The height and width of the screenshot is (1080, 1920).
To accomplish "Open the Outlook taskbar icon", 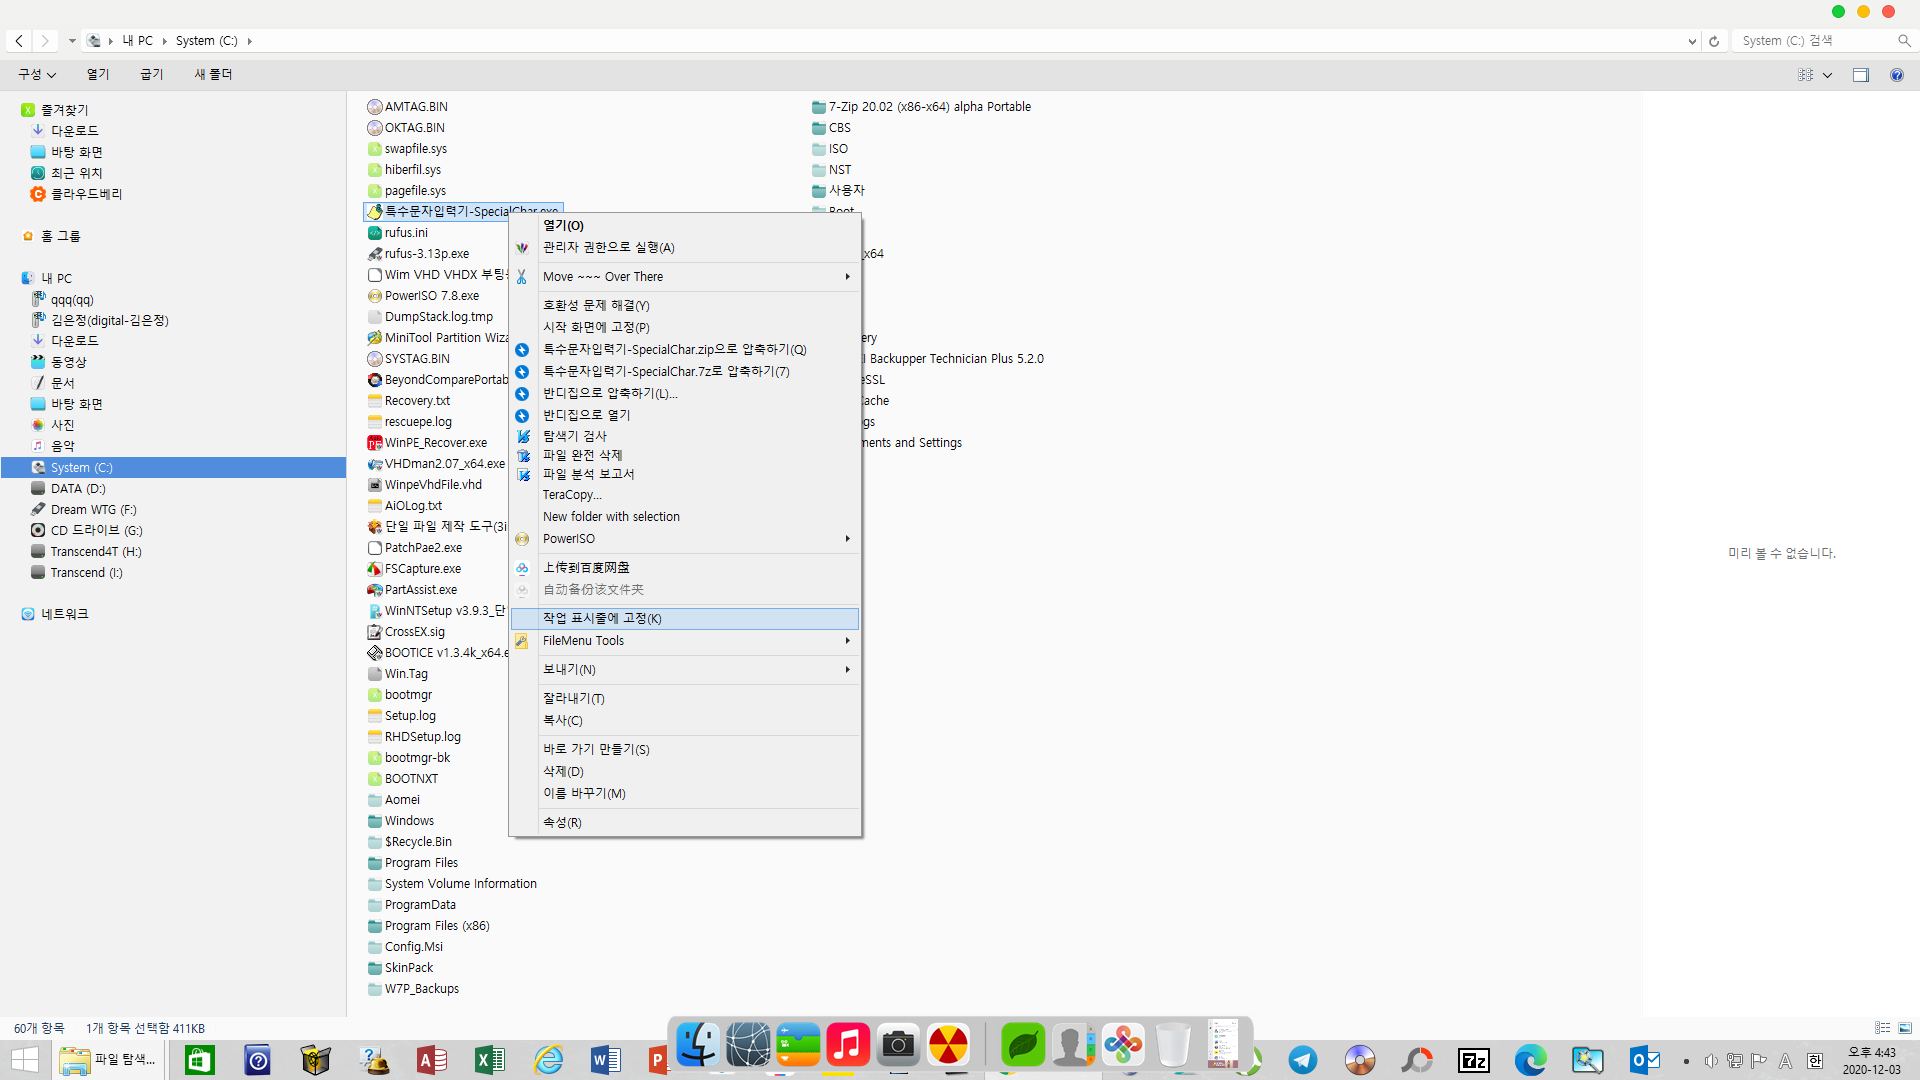I will click(x=1645, y=1060).
